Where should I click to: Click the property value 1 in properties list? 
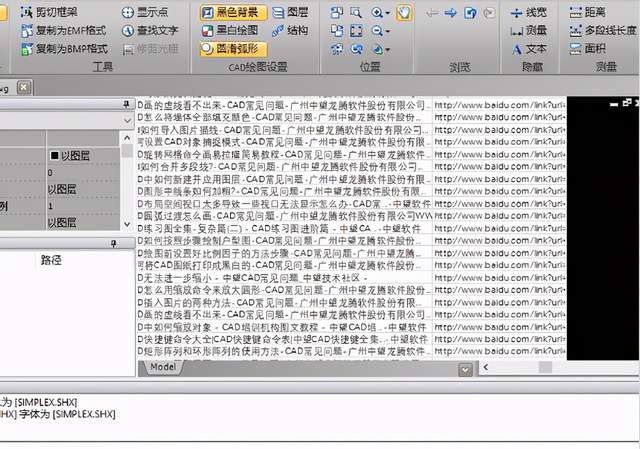pyautogui.click(x=50, y=206)
